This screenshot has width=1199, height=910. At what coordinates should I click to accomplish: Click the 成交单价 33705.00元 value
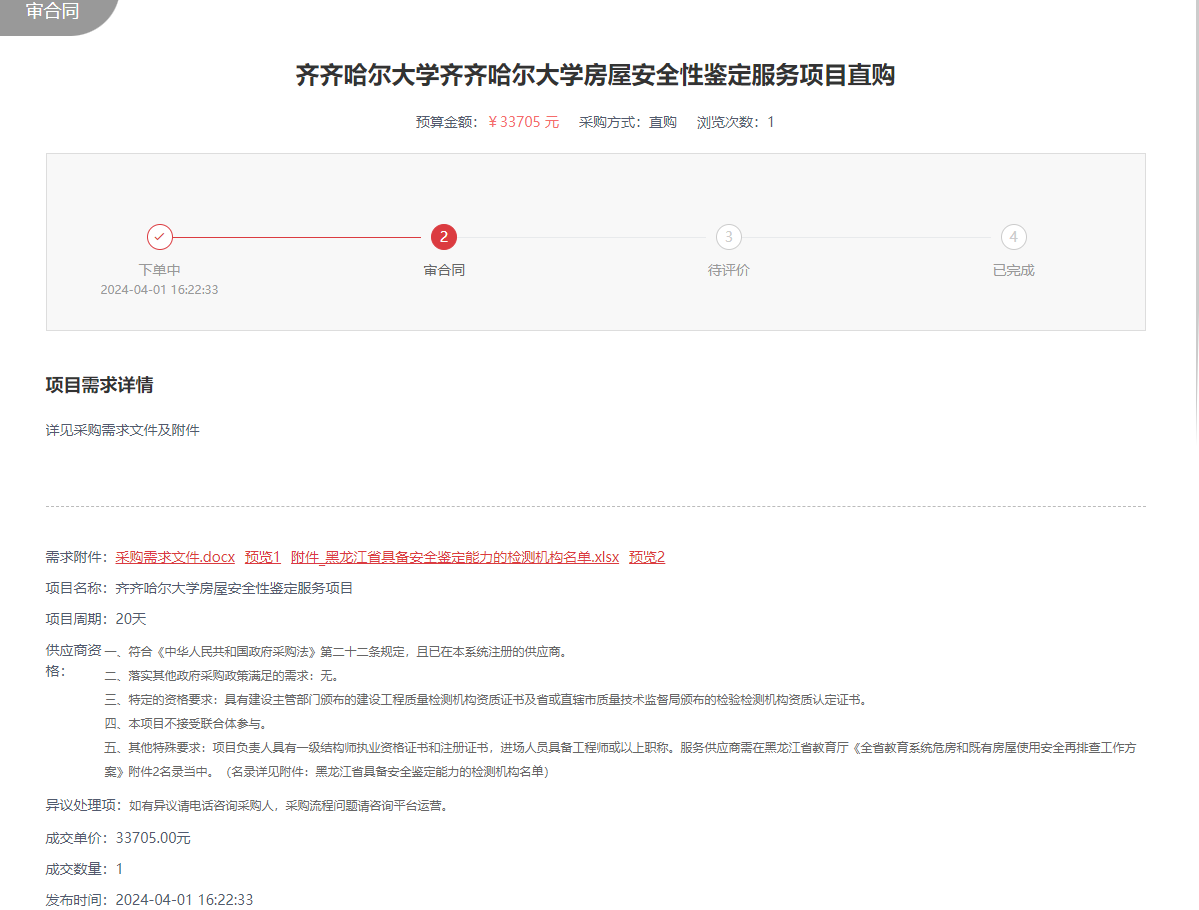tap(153, 837)
